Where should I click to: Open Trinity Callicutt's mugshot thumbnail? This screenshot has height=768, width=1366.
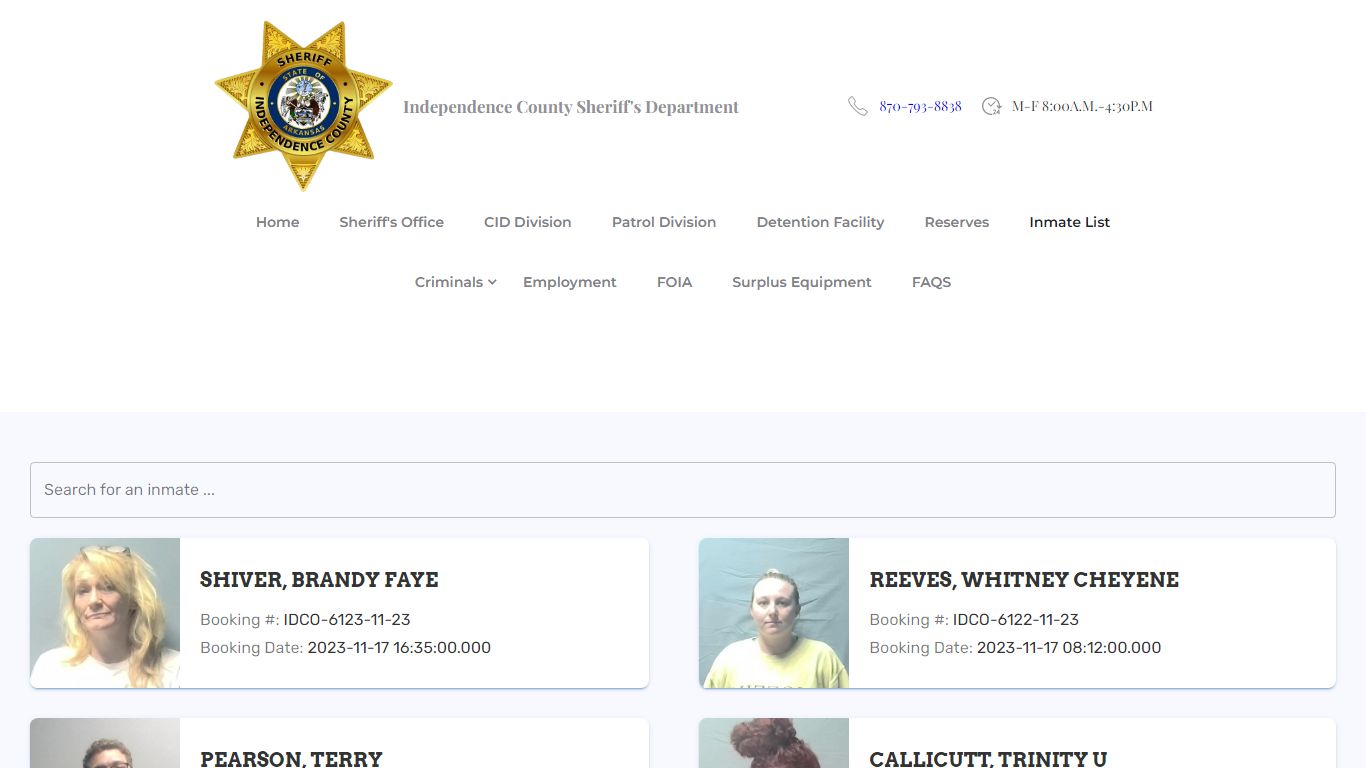(774, 743)
